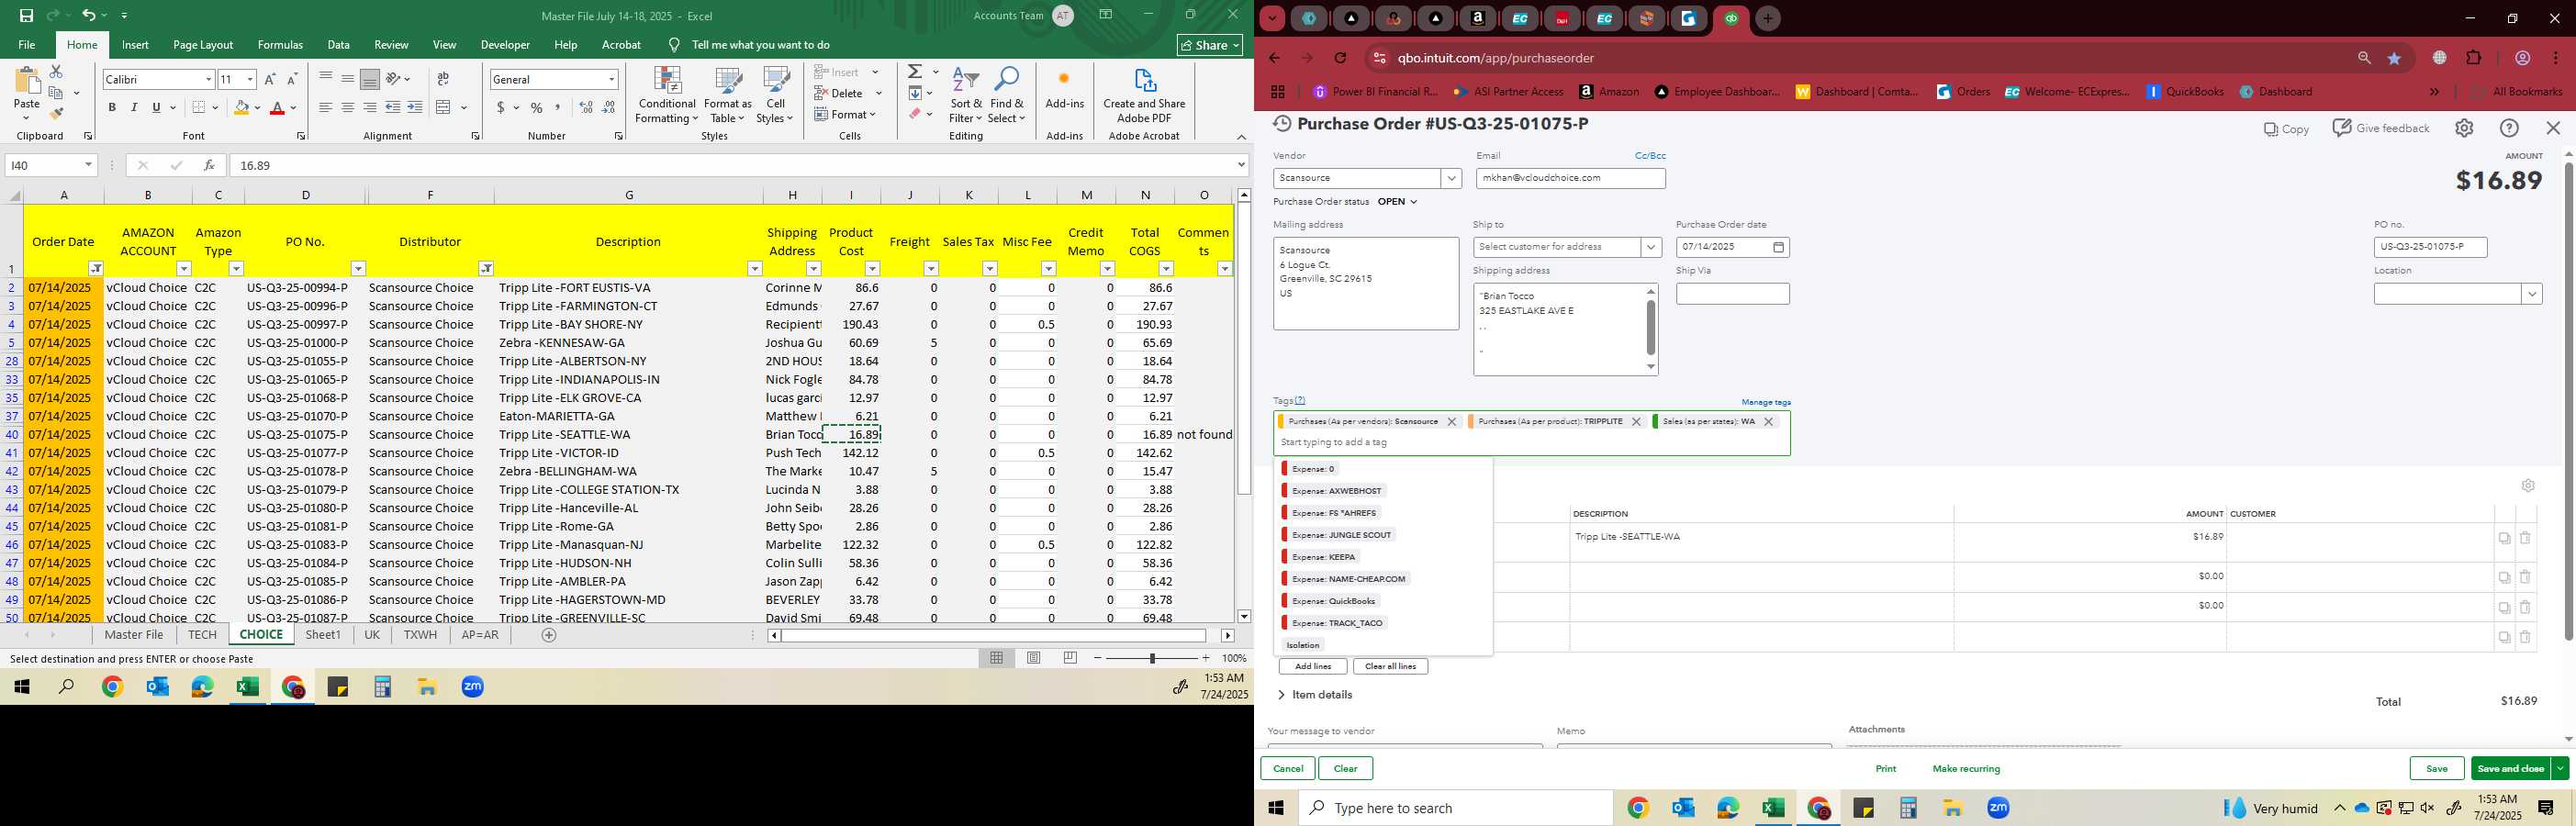Open the General number format dropdown
This screenshot has width=2576, height=826.
(611, 79)
